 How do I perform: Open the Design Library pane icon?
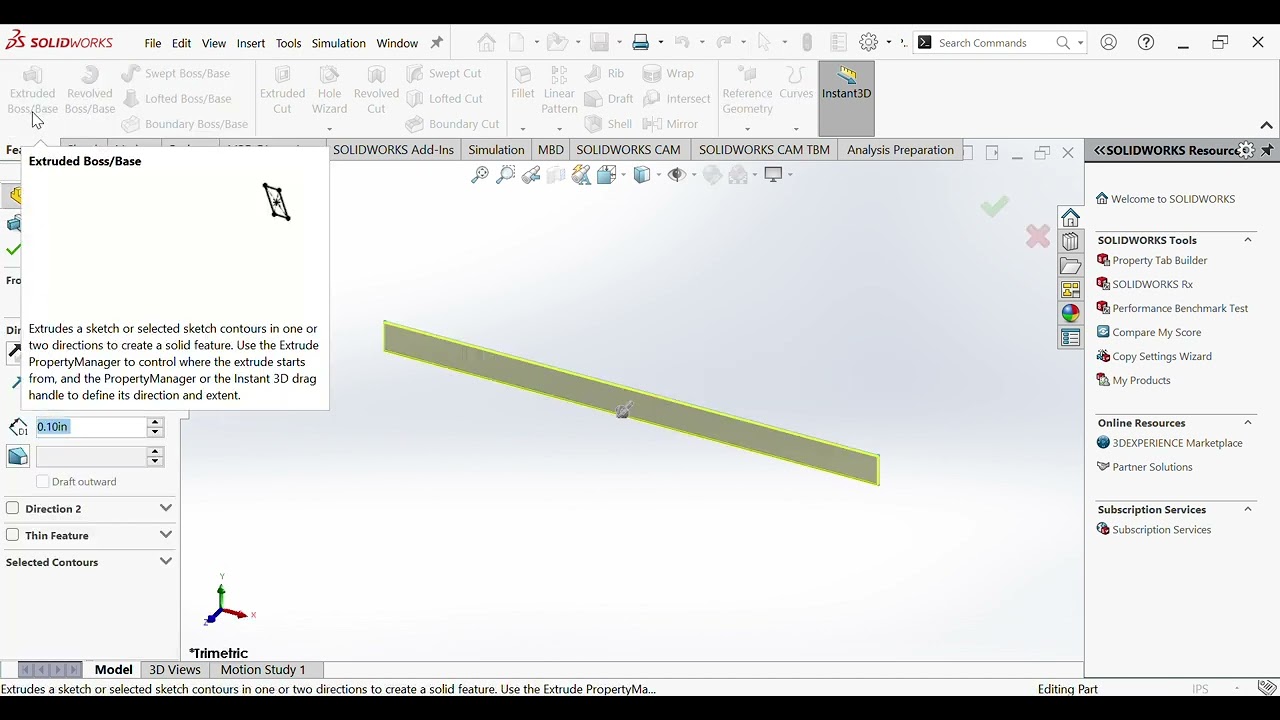click(1070, 242)
